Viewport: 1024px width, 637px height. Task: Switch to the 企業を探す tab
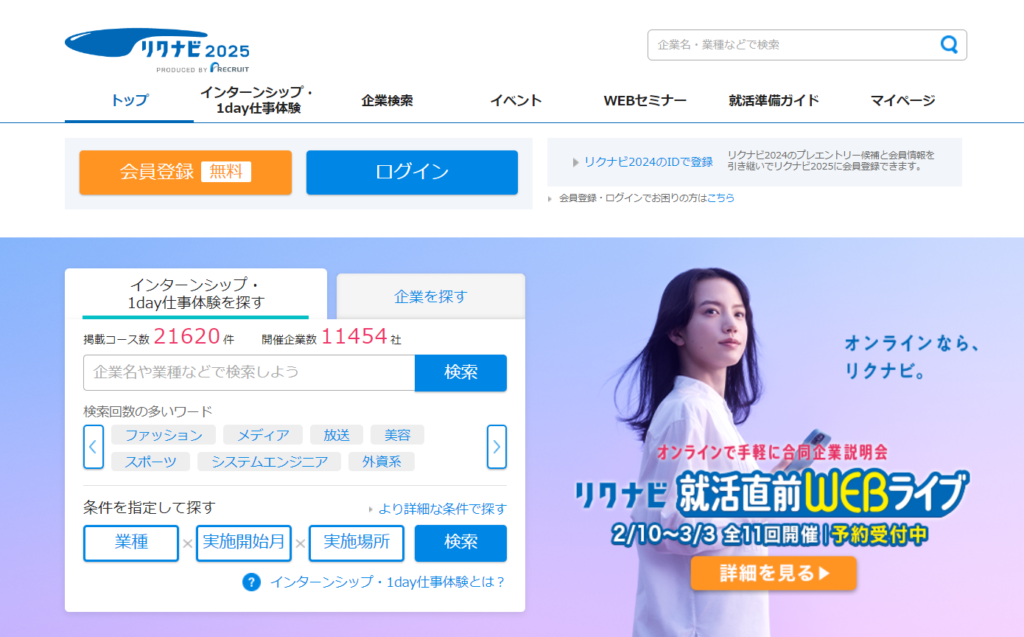431,297
